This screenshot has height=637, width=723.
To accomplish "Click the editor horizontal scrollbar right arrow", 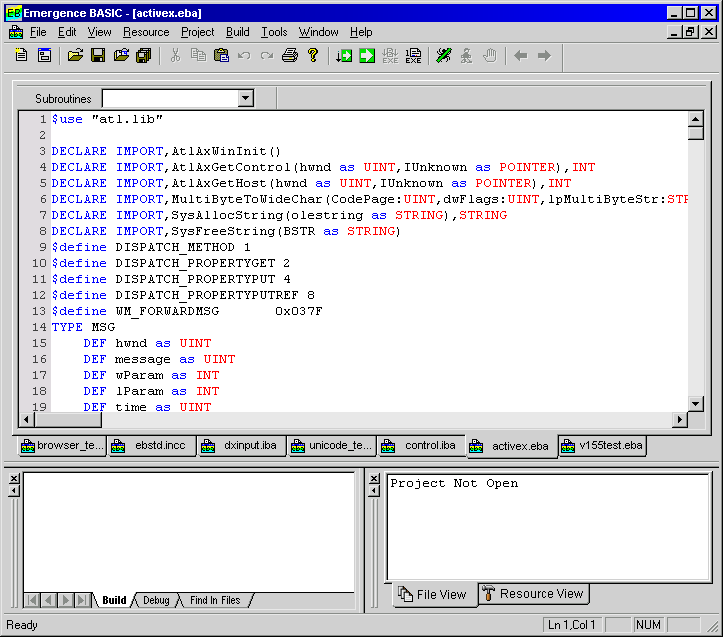I will 680,420.
